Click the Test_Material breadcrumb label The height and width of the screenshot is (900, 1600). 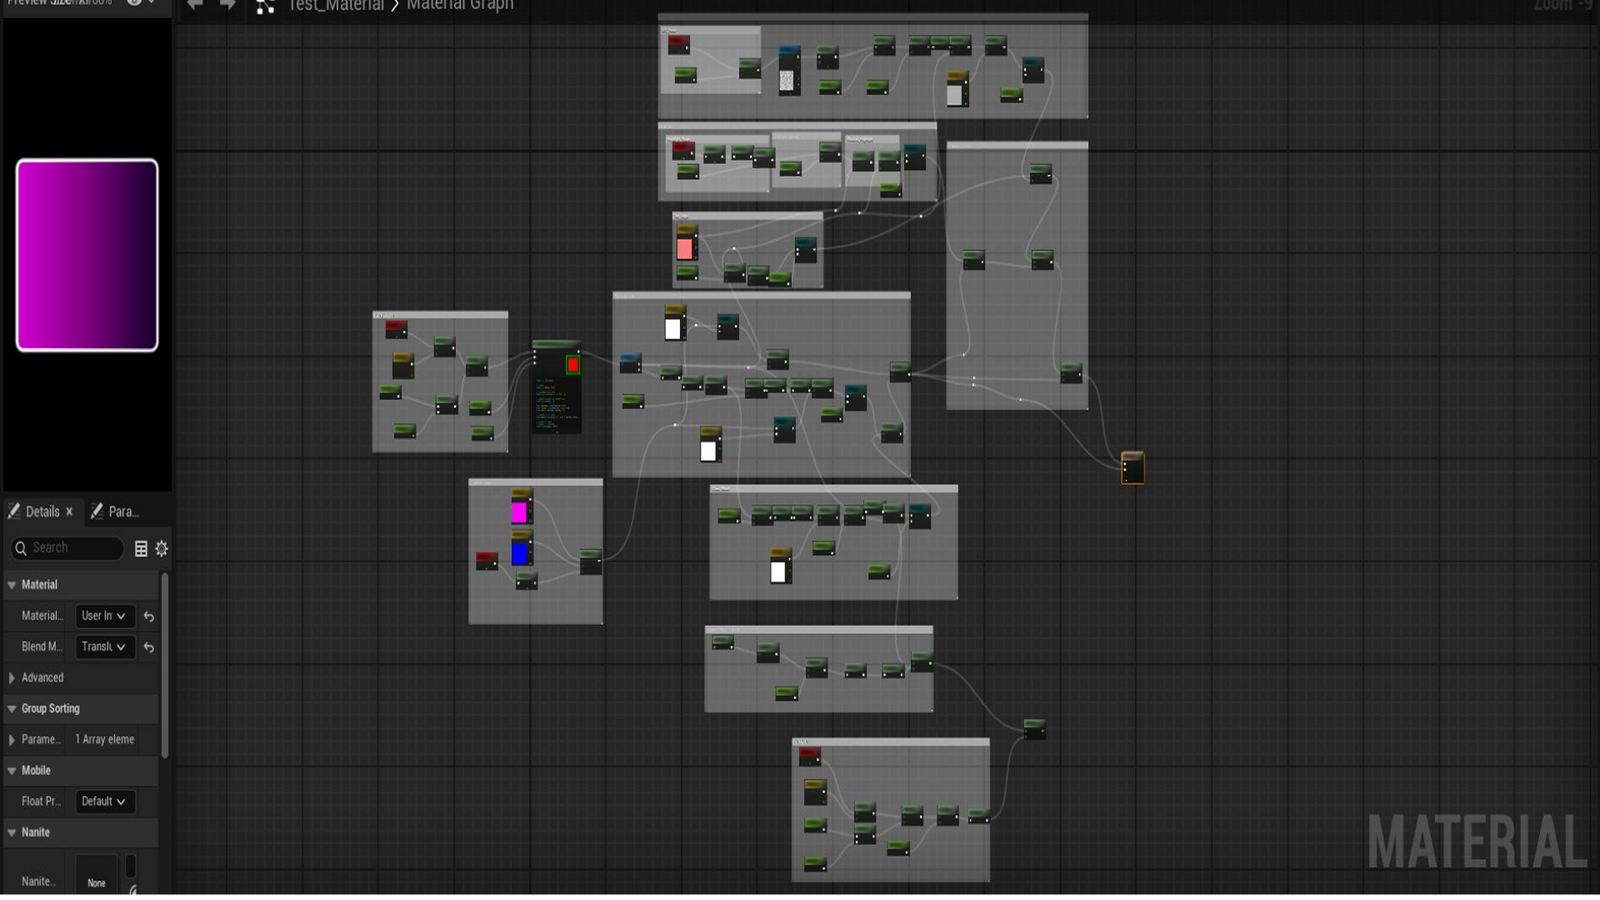(x=340, y=6)
